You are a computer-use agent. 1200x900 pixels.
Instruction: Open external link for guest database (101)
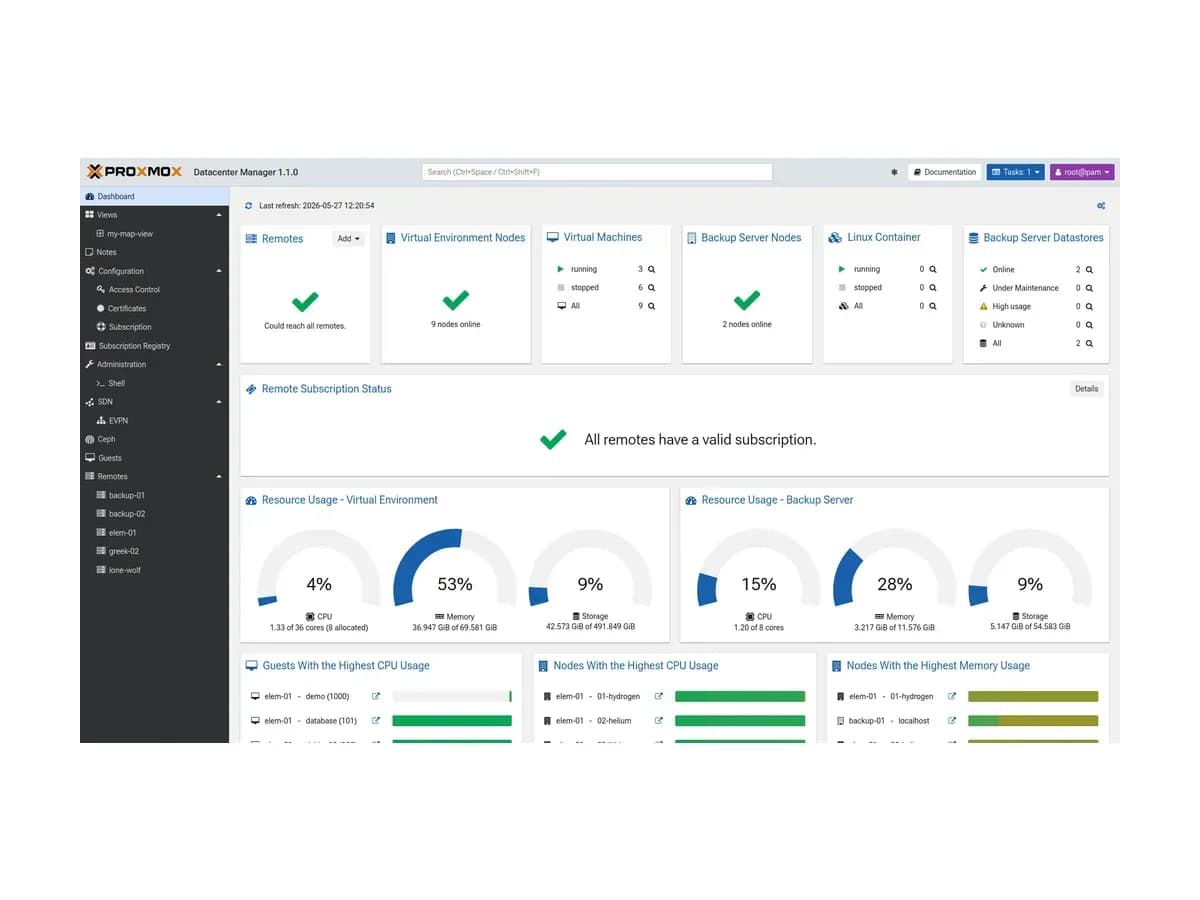pyautogui.click(x=376, y=720)
